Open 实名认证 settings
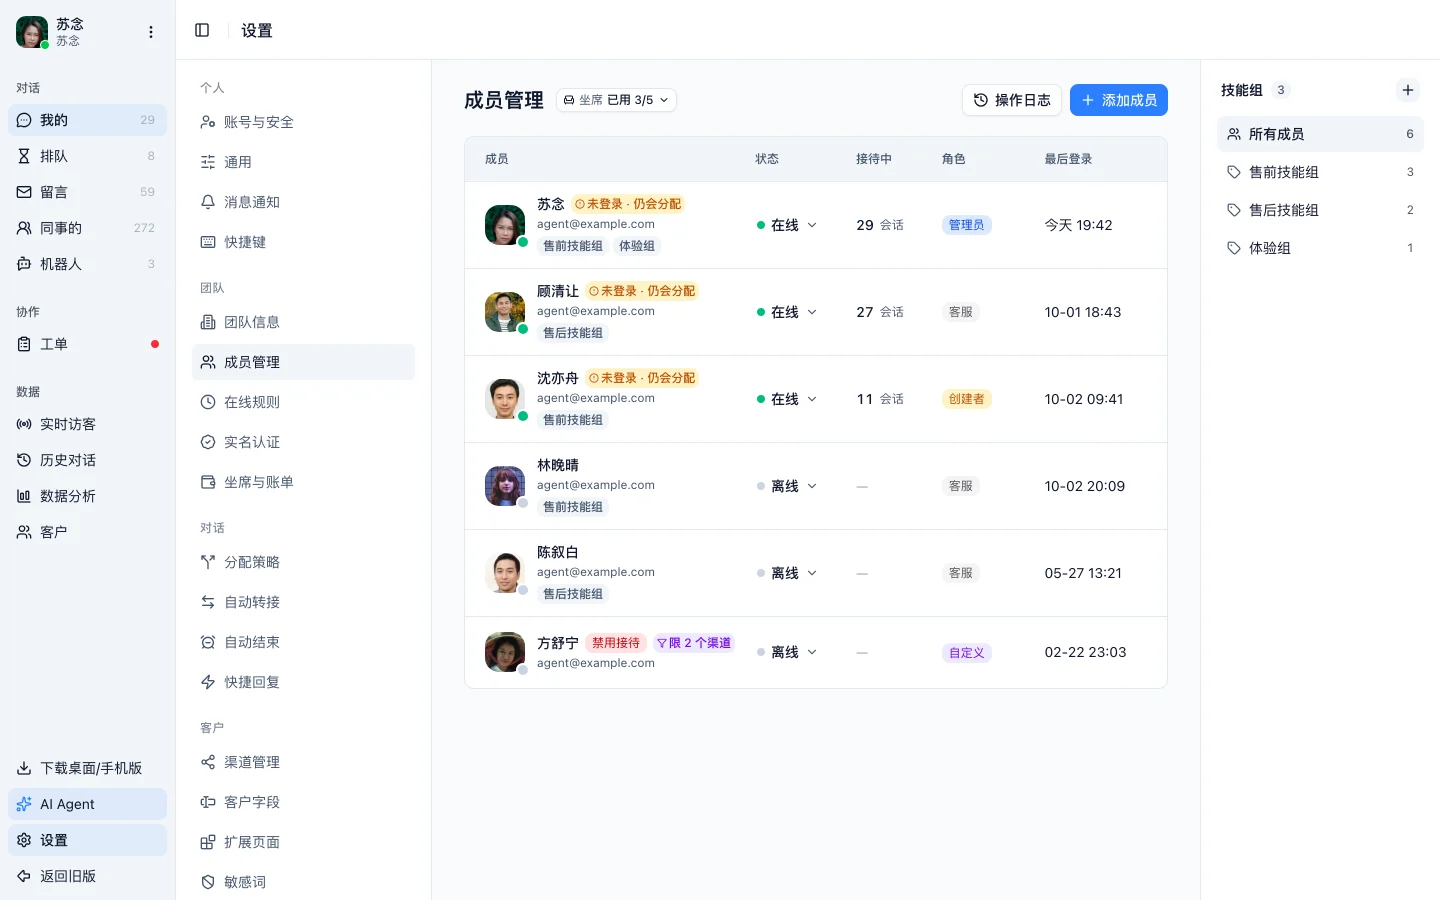Image resolution: width=1440 pixels, height=900 pixels. coord(303,442)
